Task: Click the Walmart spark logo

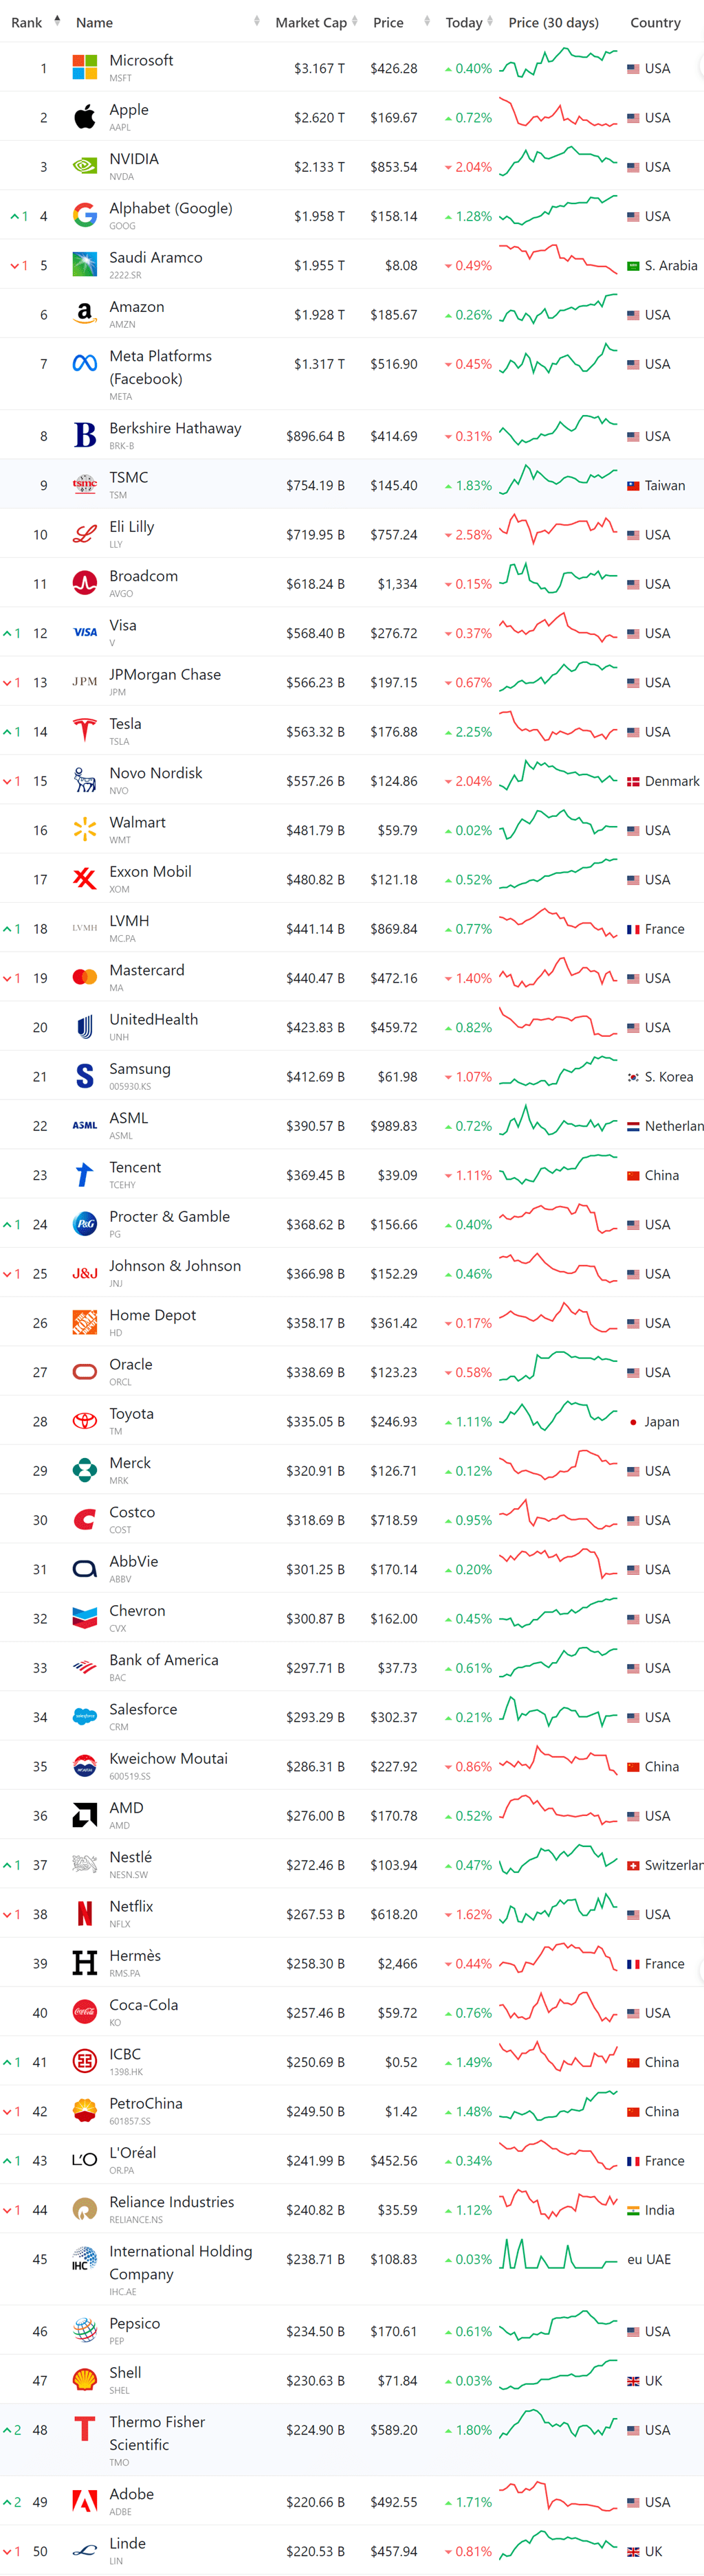Action: (x=85, y=830)
